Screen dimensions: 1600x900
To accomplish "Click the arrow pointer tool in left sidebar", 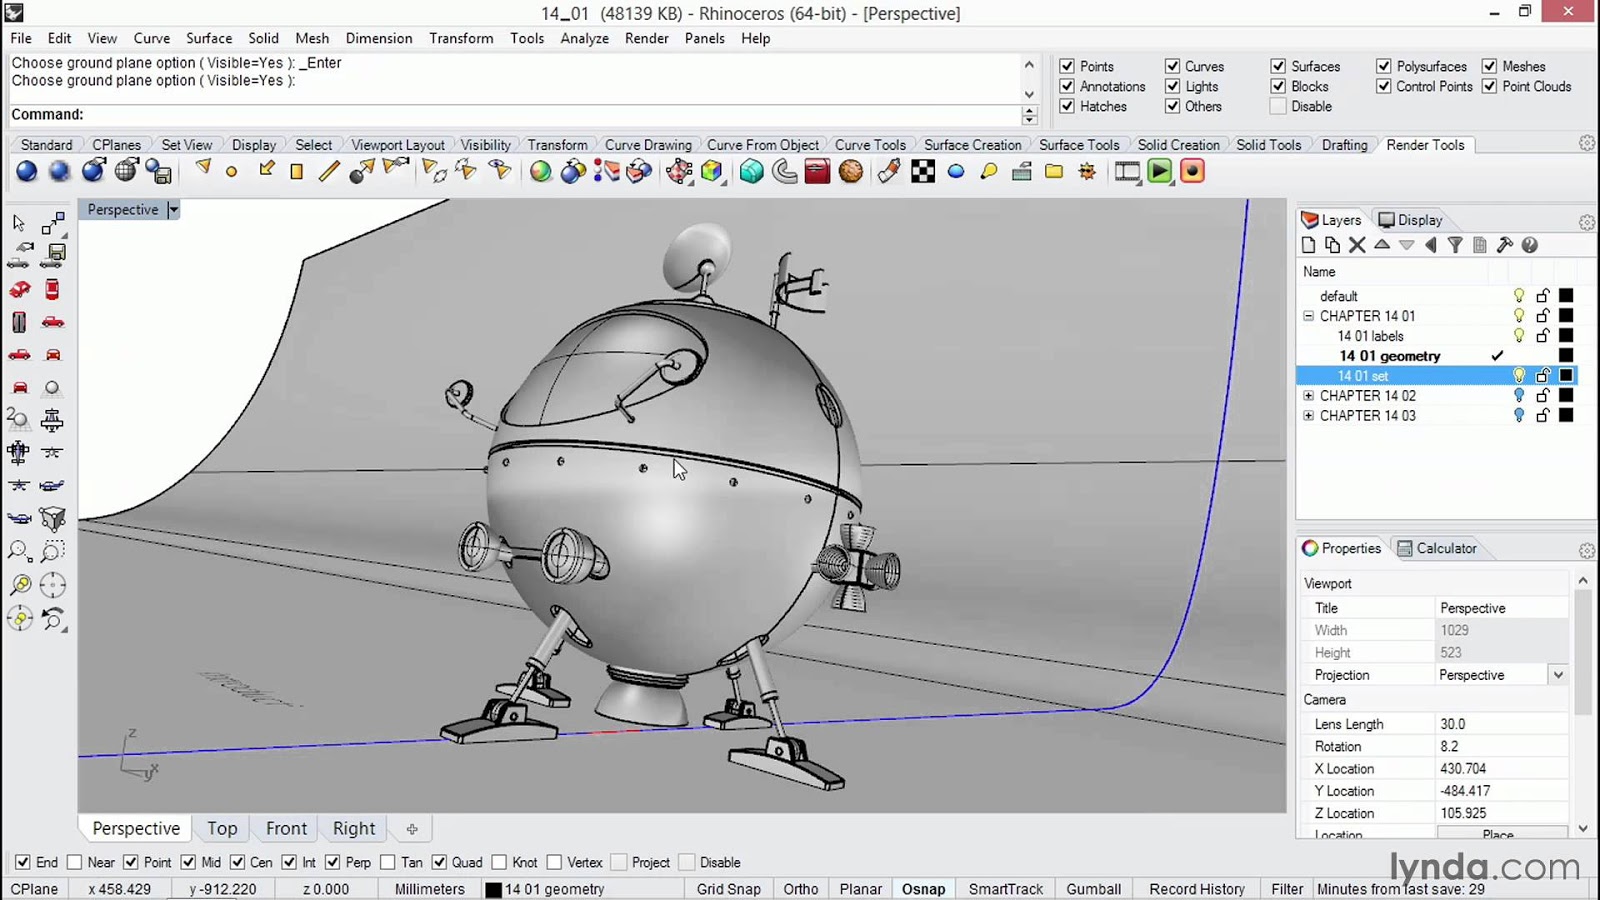I will click(x=19, y=223).
